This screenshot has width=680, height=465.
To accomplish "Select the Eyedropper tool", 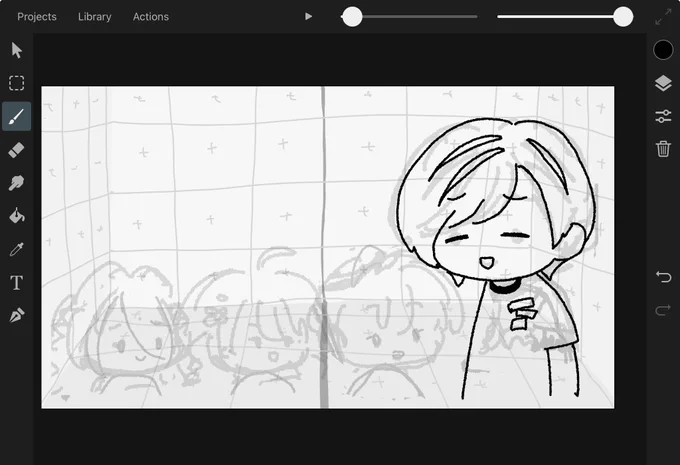I will 16,249.
